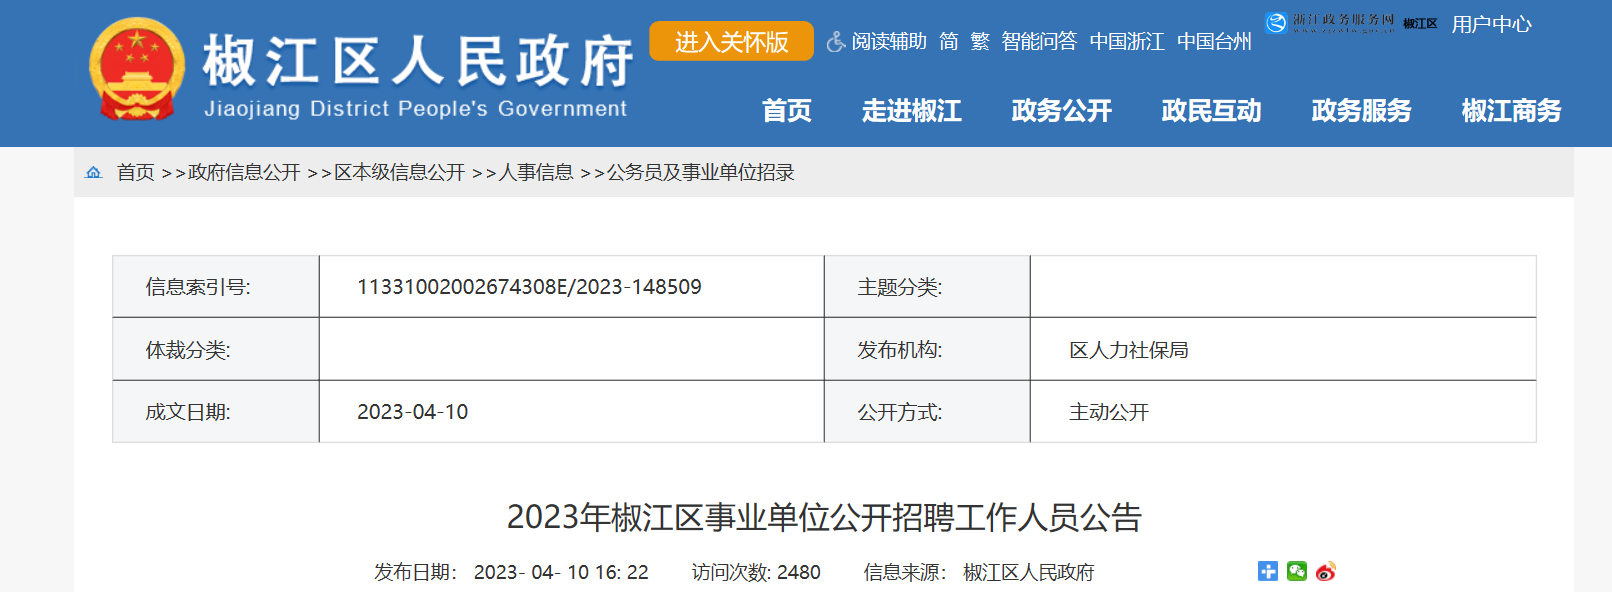This screenshot has width=1612, height=592.
Task: Open the 政民互动 menu
Action: point(1212,110)
